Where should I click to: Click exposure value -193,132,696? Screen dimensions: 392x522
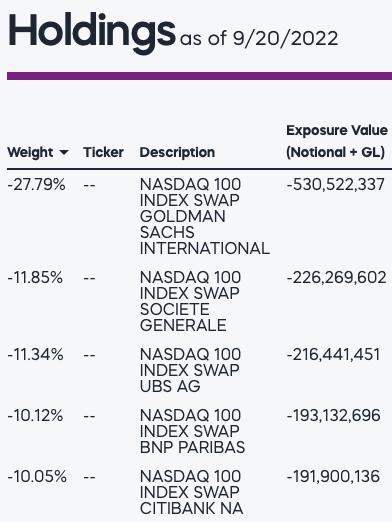tap(333, 416)
